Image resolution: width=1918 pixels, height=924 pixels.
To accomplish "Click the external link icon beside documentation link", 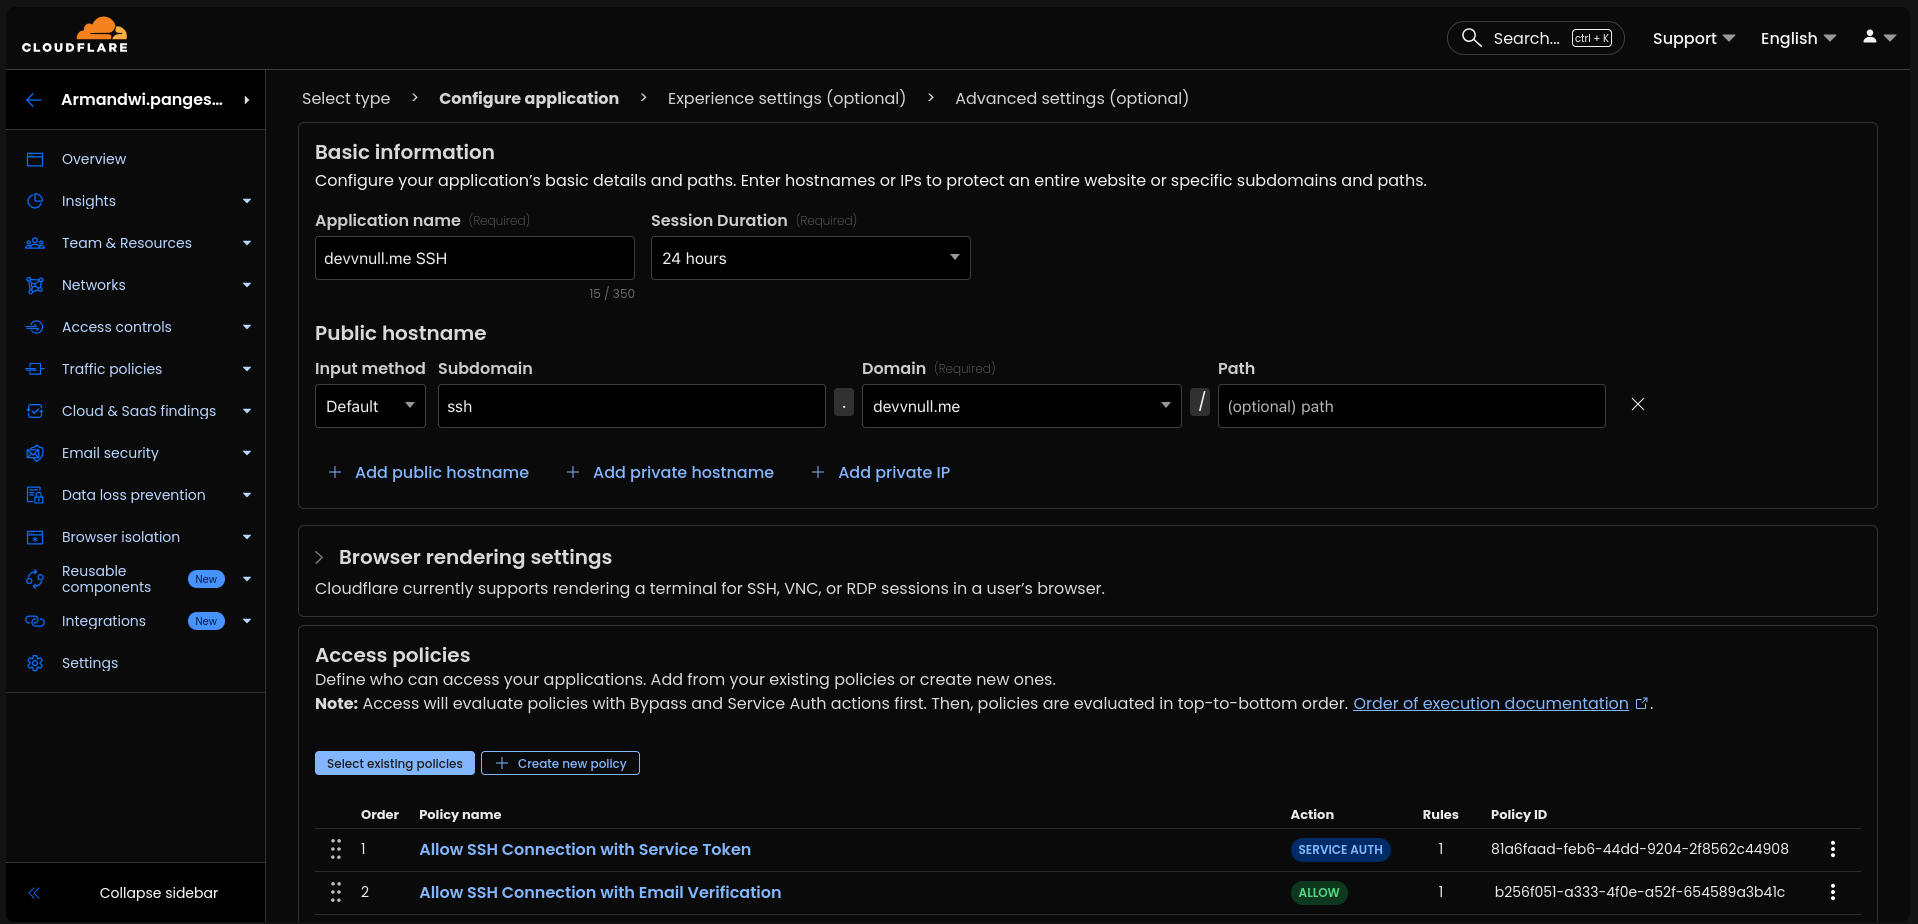I will 1642,704.
